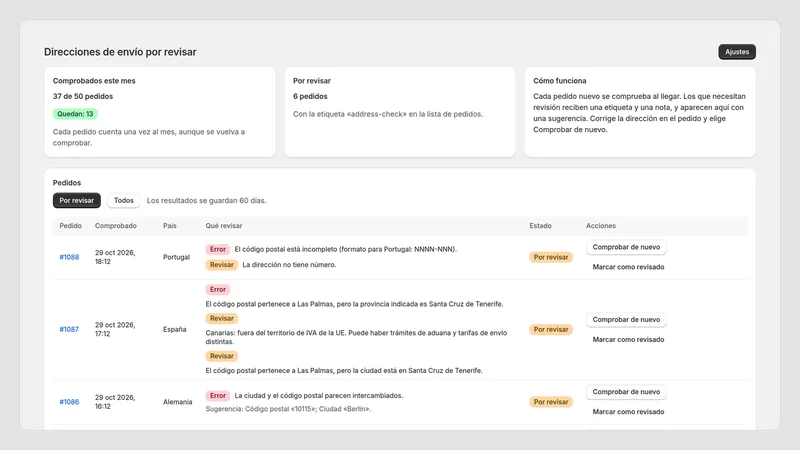Click the 6 pedidos count text
This screenshot has width=800, height=450.
(310, 96)
